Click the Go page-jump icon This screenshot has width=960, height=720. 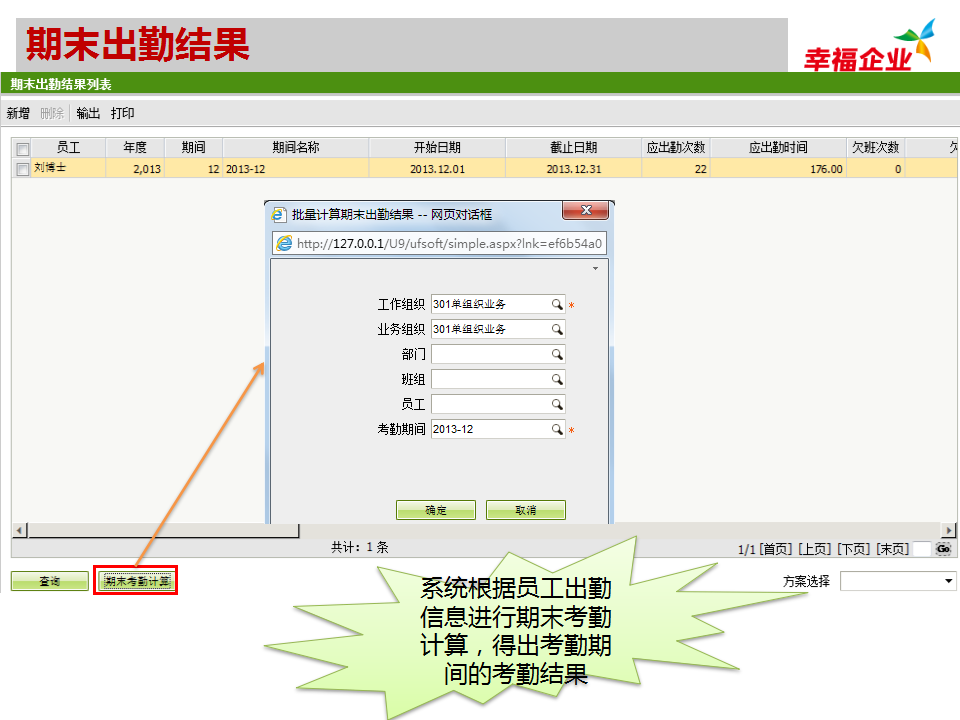coord(940,547)
